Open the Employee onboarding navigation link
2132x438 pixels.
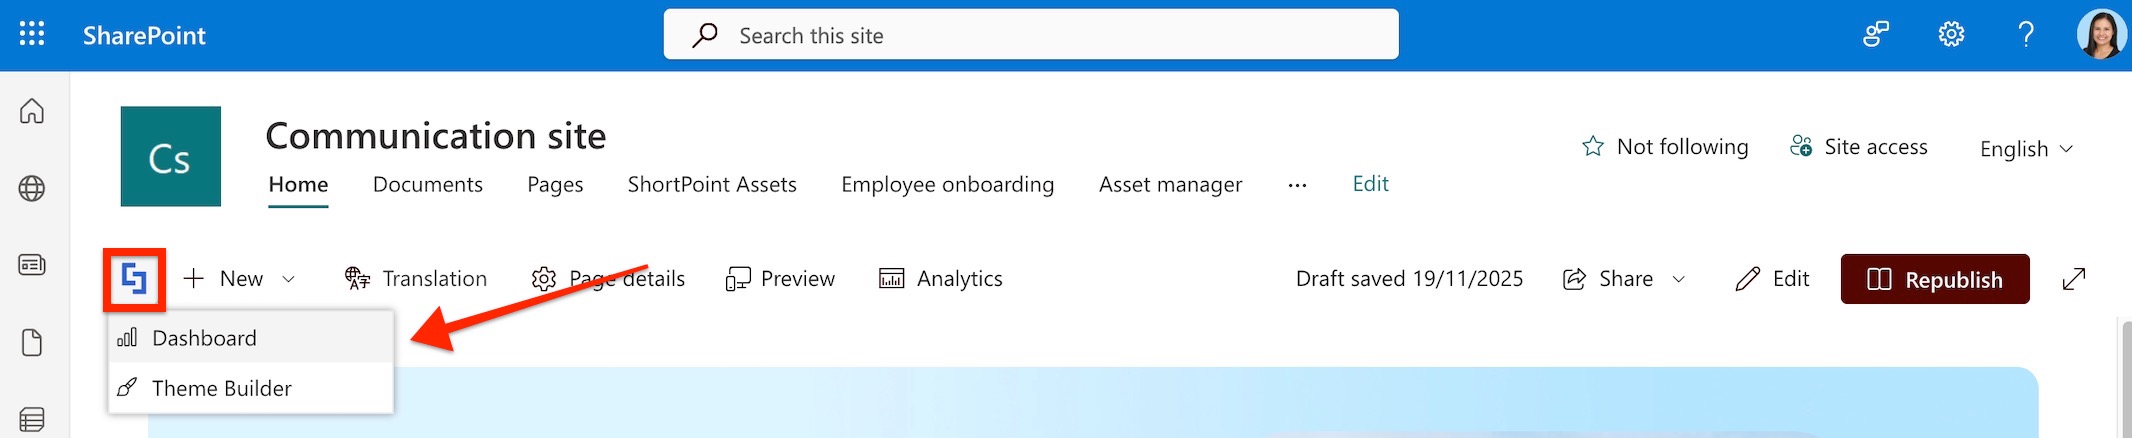pos(947,185)
